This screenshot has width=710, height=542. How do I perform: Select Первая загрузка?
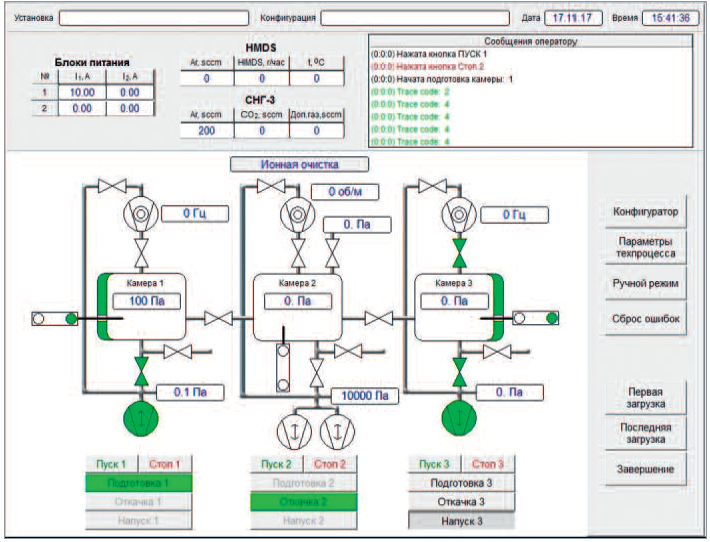pos(646,398)
